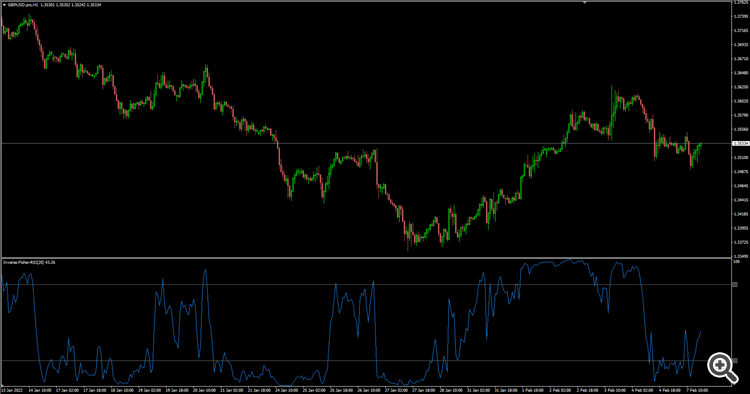Click the 24 Jan 10:00 time label
The image size is (750, 394).
[287, 391]
